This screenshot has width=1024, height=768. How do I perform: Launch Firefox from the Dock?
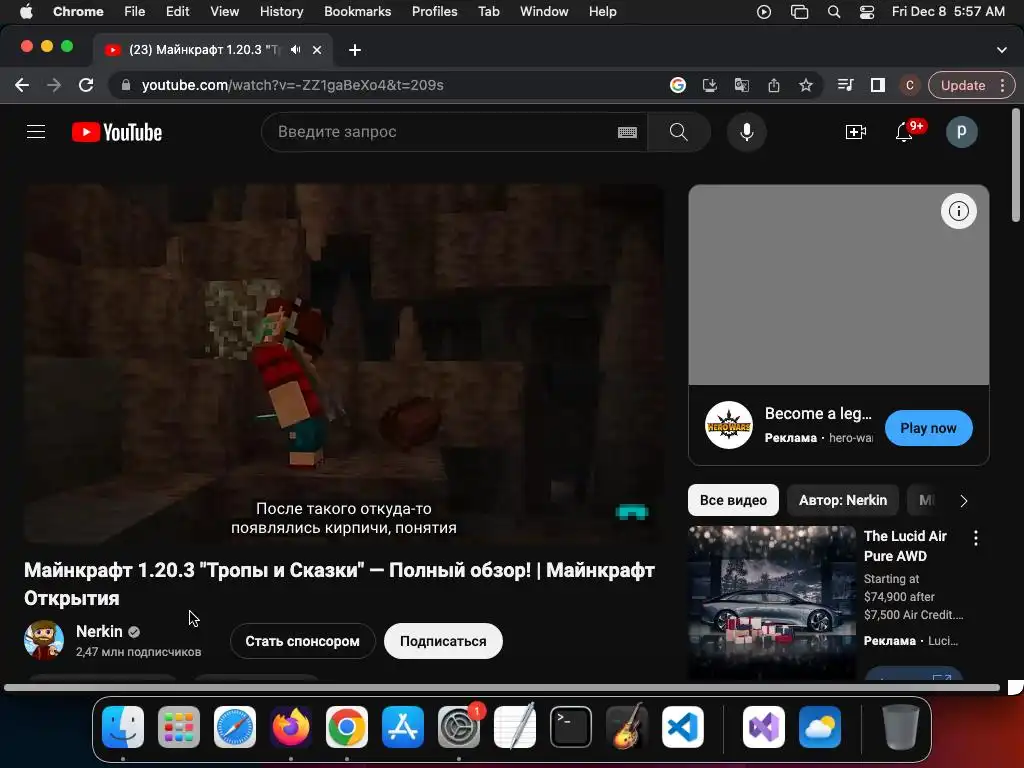pyautogui.click(x=291, y=727)
